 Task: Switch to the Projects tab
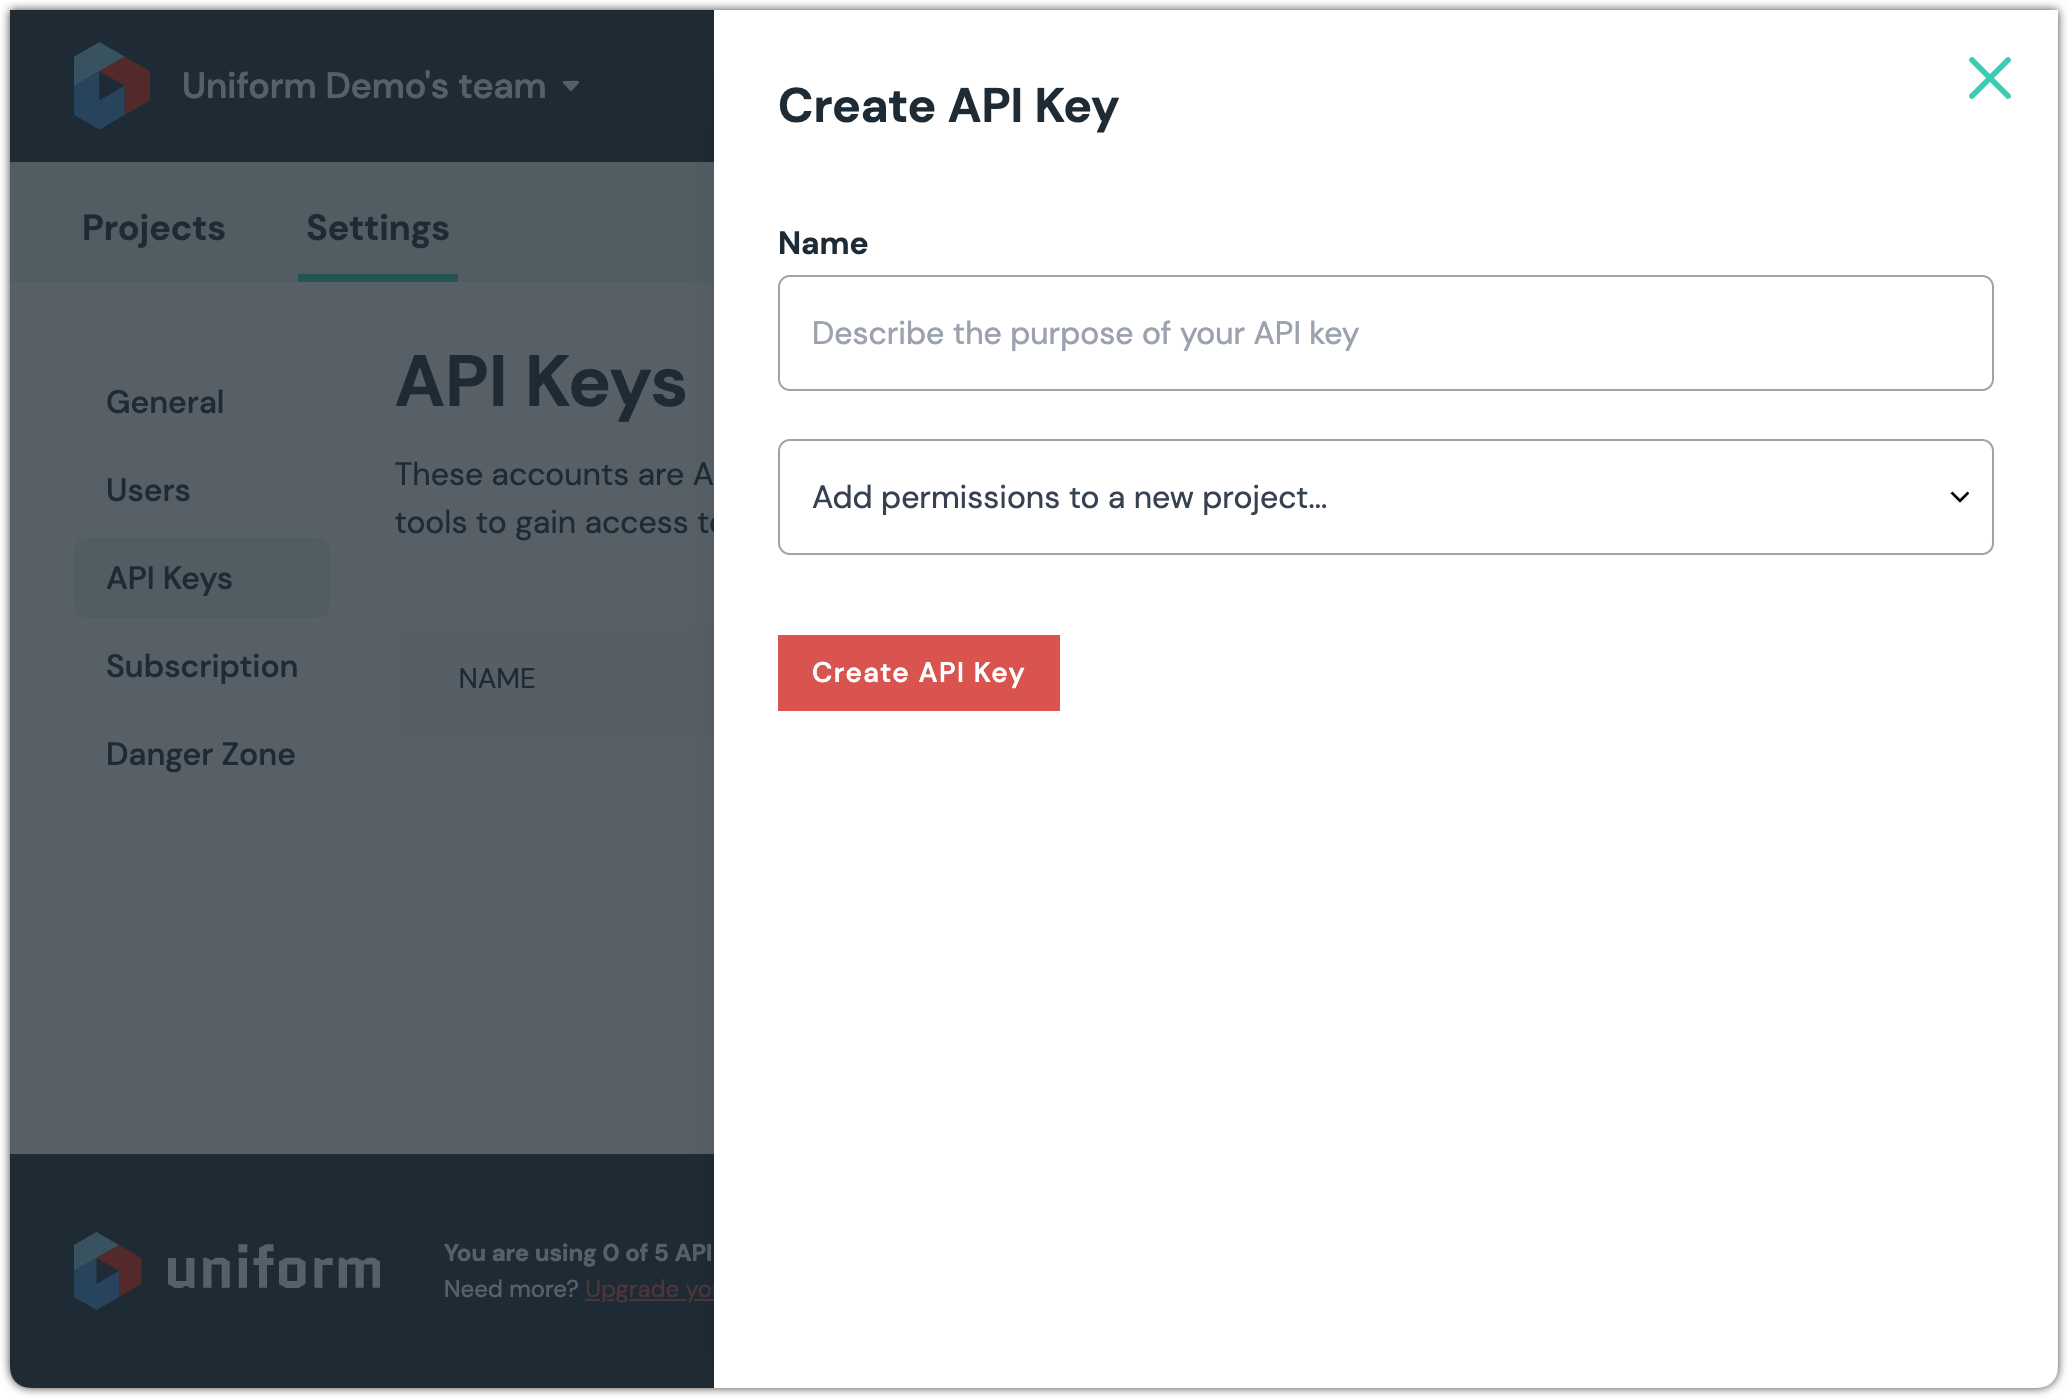(x=154, y=228)
